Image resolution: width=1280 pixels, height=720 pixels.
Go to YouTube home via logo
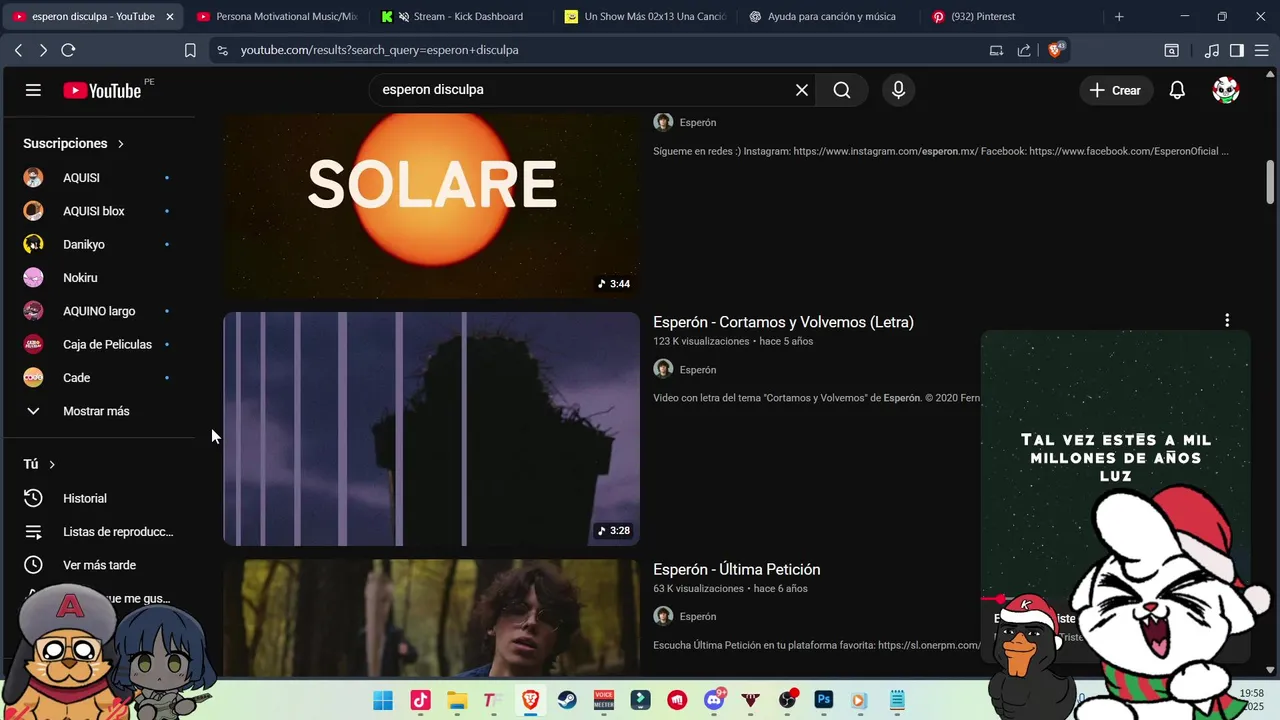pos(102,90)
